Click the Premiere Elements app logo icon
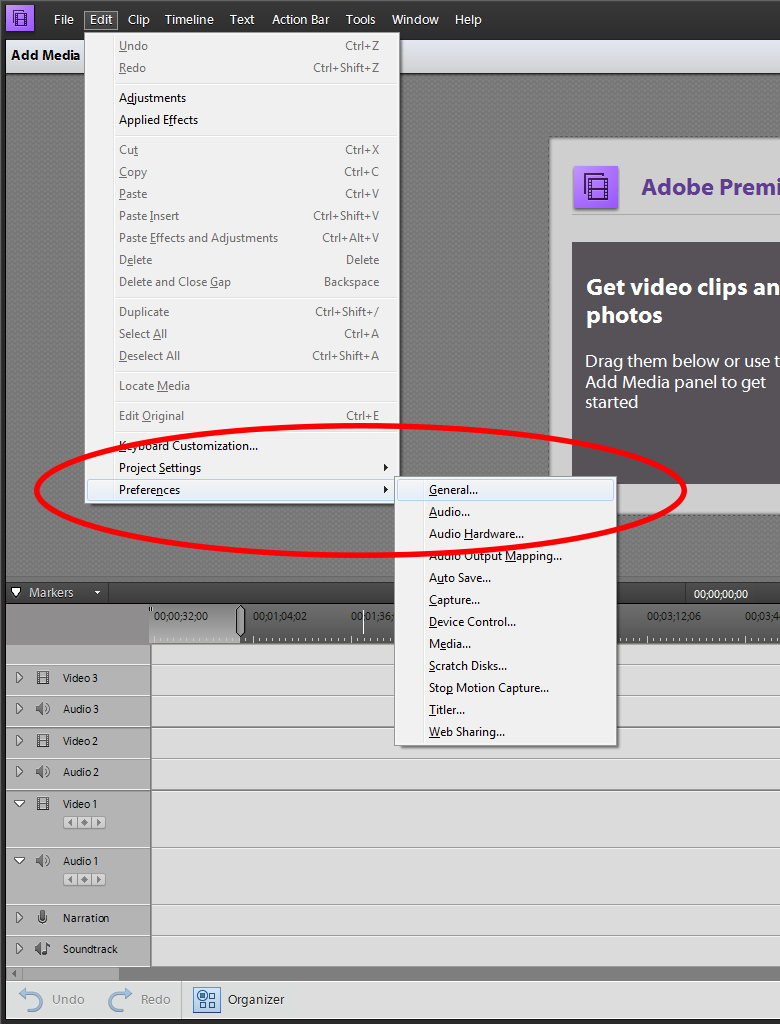Image resolution: width=780 pixels, height=1024 pixels. point(20,19)
